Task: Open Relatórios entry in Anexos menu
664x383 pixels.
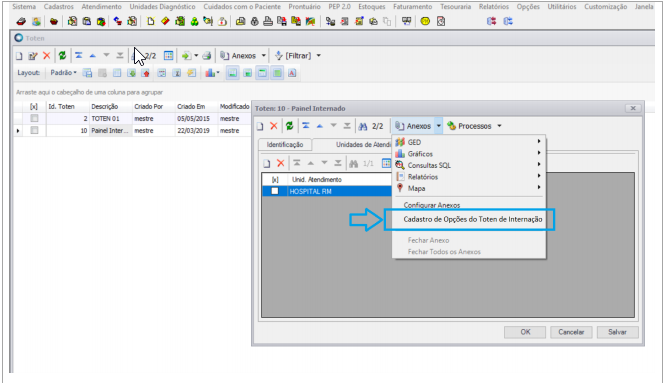Action: (469, 177)
